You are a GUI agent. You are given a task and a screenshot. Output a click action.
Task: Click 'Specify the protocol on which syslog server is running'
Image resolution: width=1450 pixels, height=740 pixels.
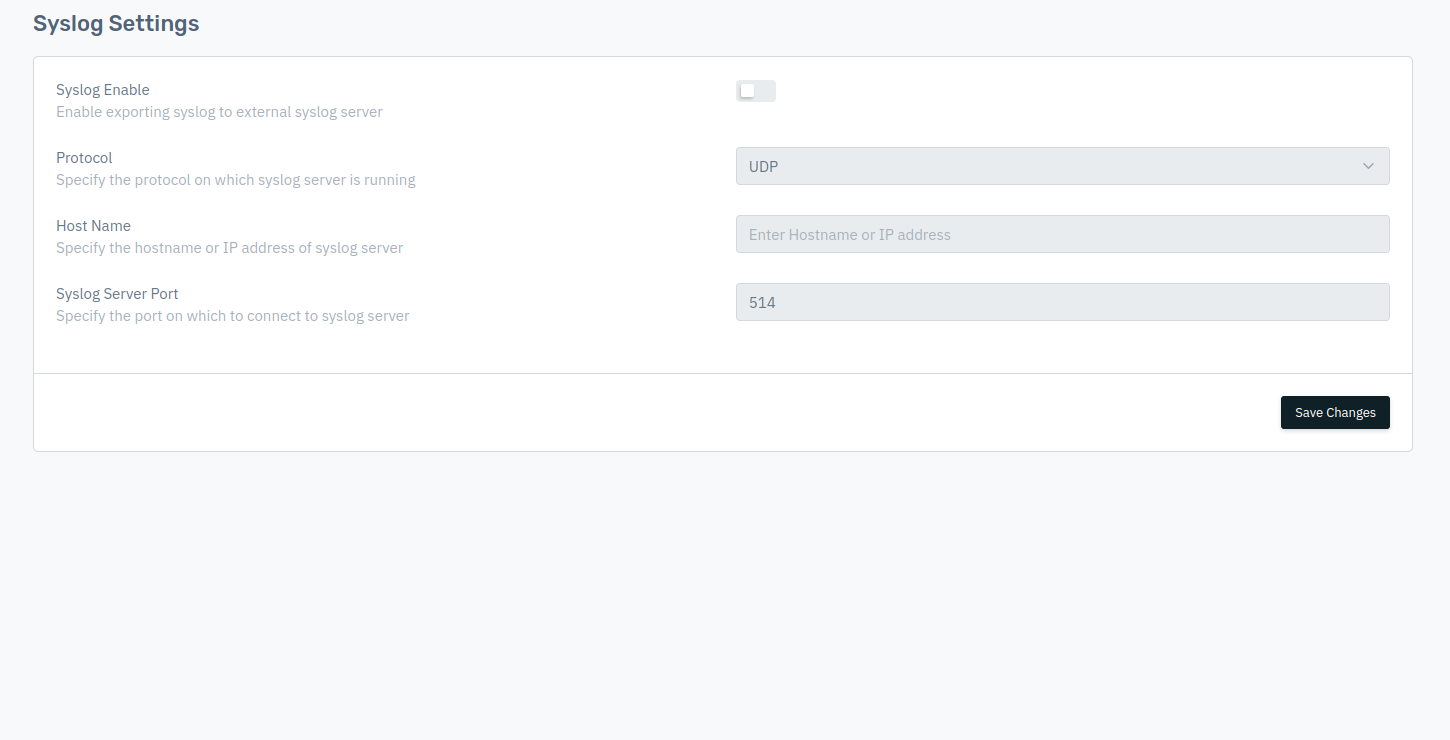click(236, 180)
